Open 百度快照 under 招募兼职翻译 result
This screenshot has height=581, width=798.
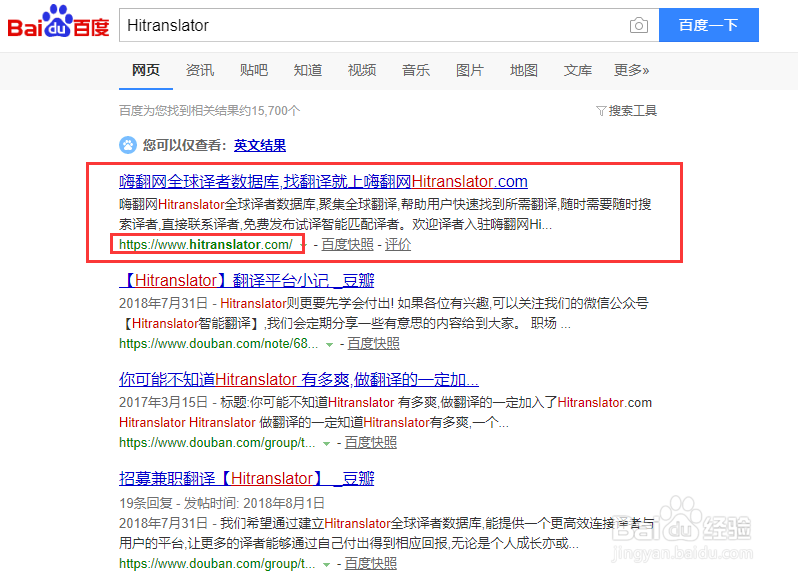click(370, 564)
